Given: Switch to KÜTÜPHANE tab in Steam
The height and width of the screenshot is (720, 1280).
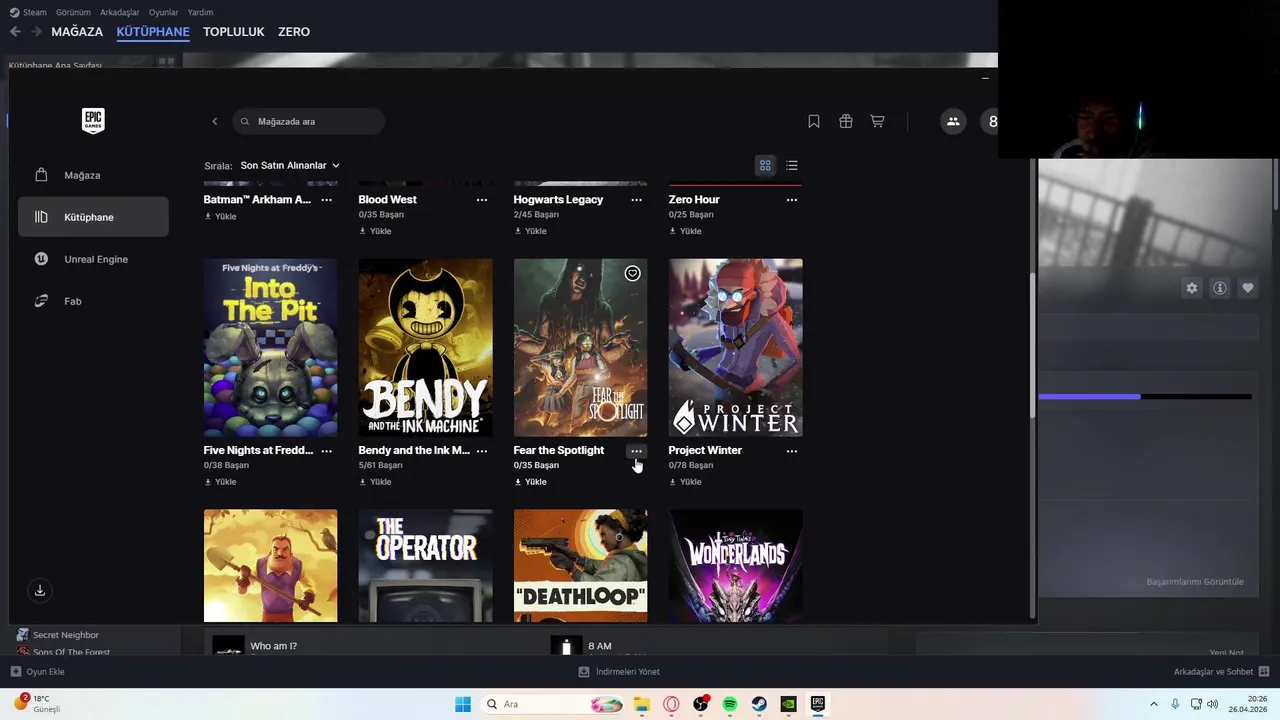Looking at the screenshot, I should tap(153, 32).
